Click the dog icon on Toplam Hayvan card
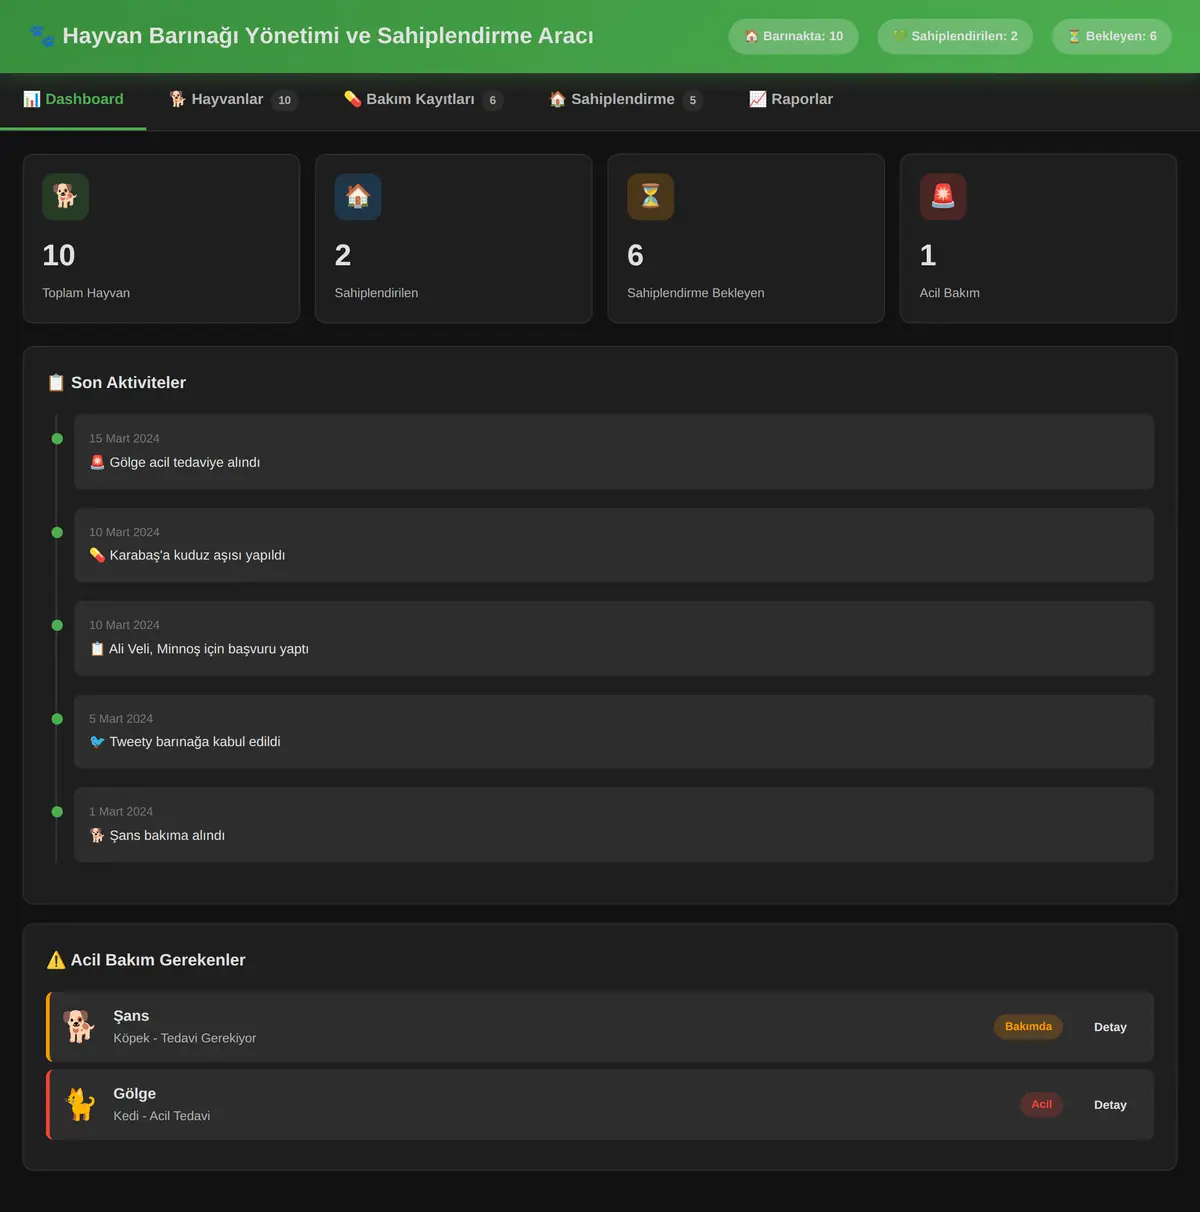Screen dimensions: 1200x1212 click(x=65, y=196)
